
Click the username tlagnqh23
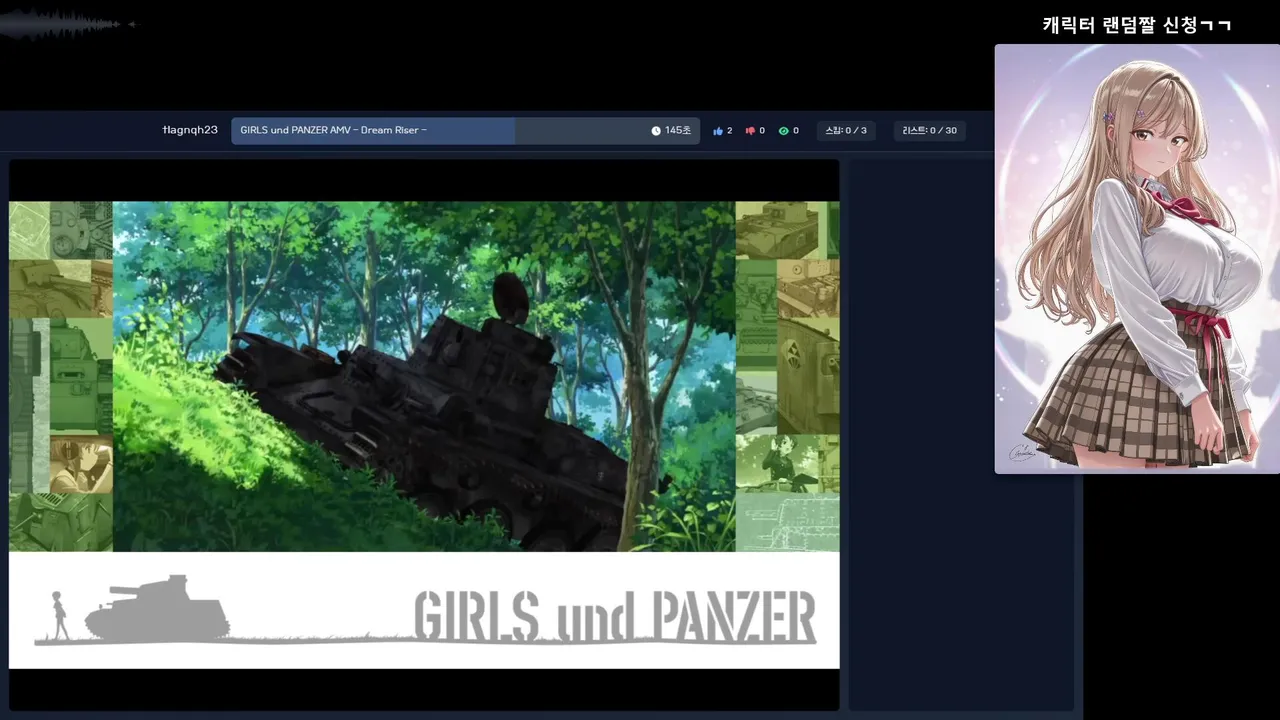pos(190,130)
